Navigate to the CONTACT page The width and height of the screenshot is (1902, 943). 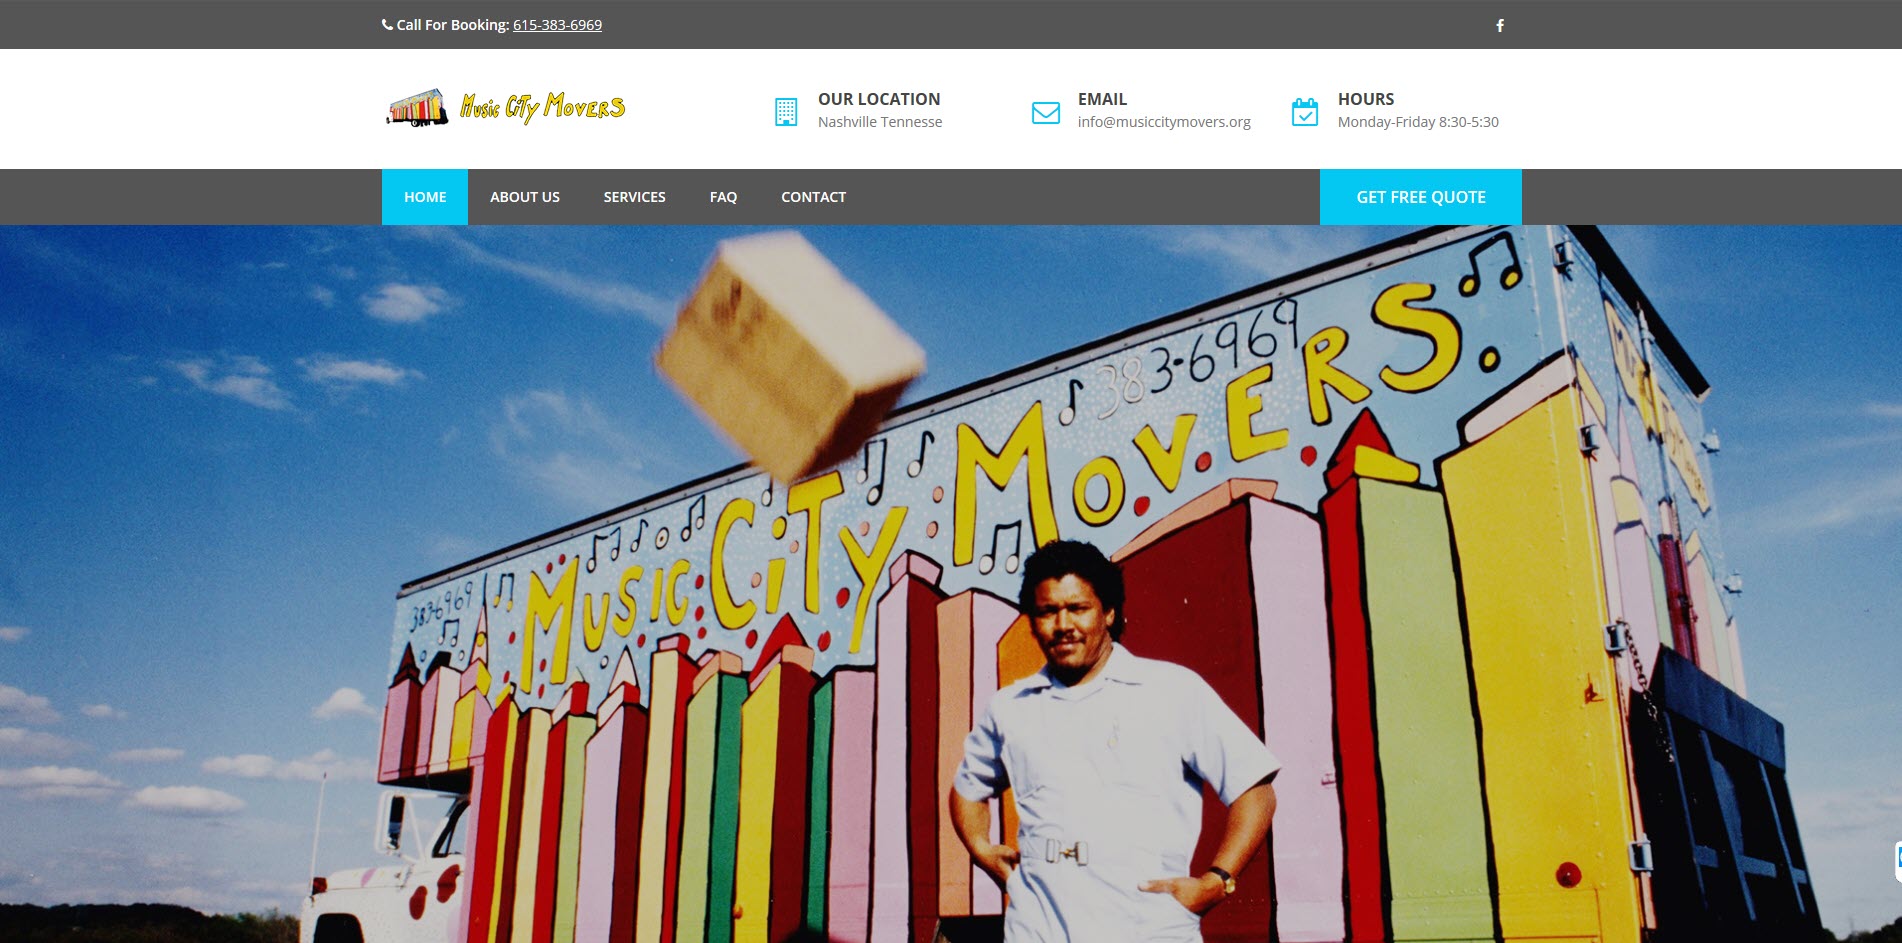coord(813,197)
